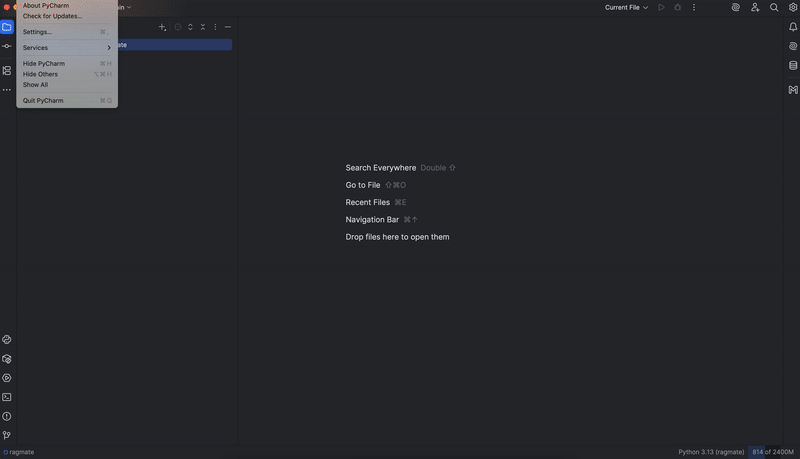Collapse all in Project panel

coord(203,27)
